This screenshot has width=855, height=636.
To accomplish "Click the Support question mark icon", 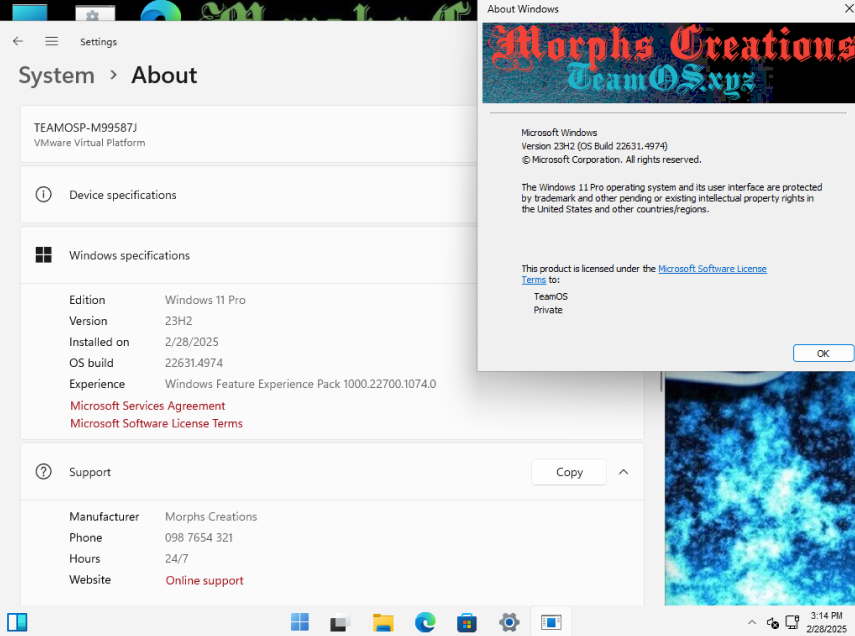I will point(44,472).
